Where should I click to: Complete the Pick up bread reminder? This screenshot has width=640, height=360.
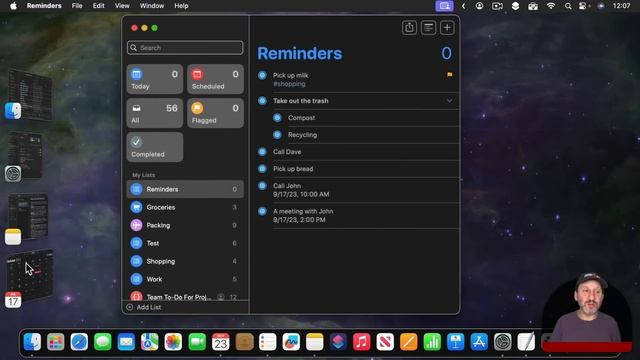(262, 169)
